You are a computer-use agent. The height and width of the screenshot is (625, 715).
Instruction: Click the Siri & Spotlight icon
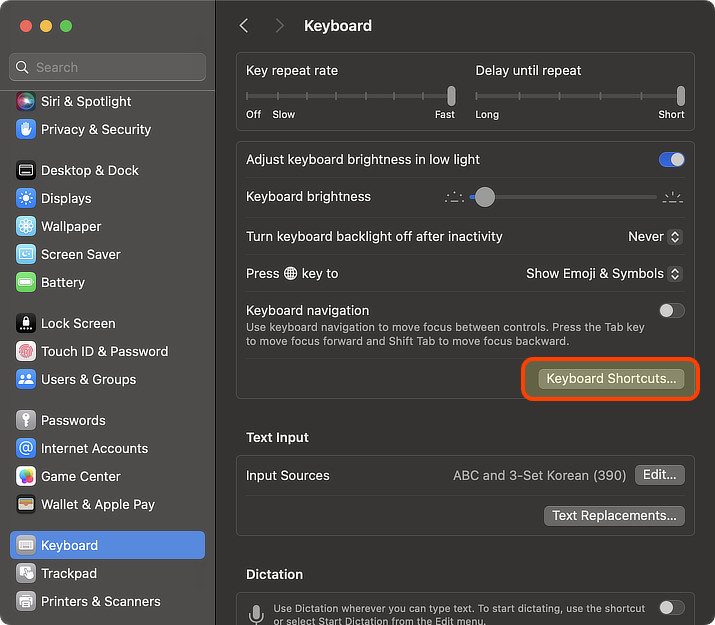click(26, 101)
